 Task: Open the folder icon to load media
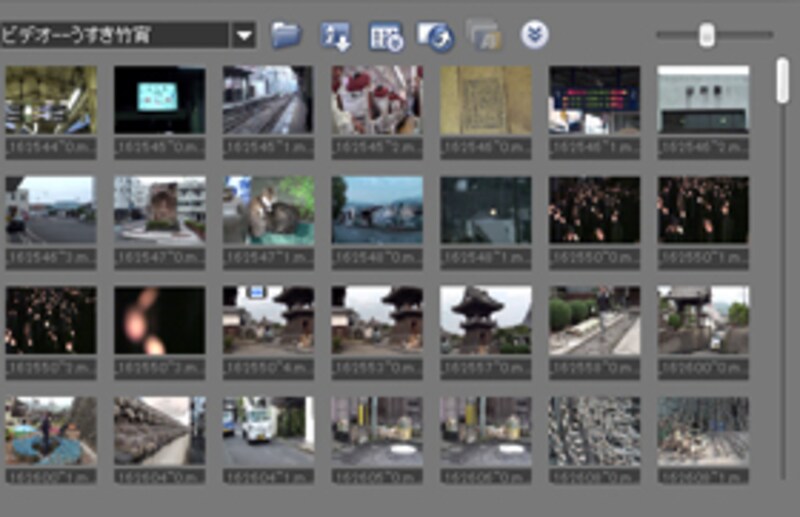pyautogui.click(x=286, y=35)
